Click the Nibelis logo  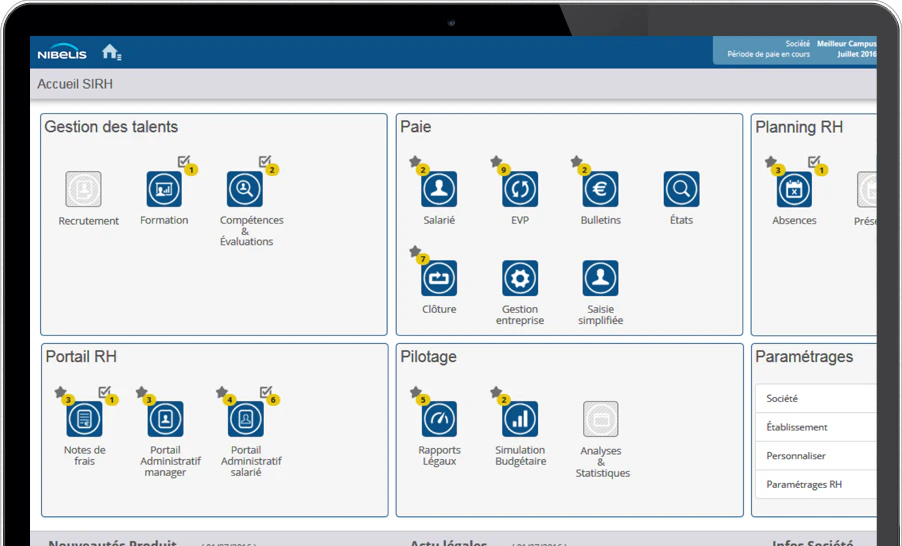62,52
